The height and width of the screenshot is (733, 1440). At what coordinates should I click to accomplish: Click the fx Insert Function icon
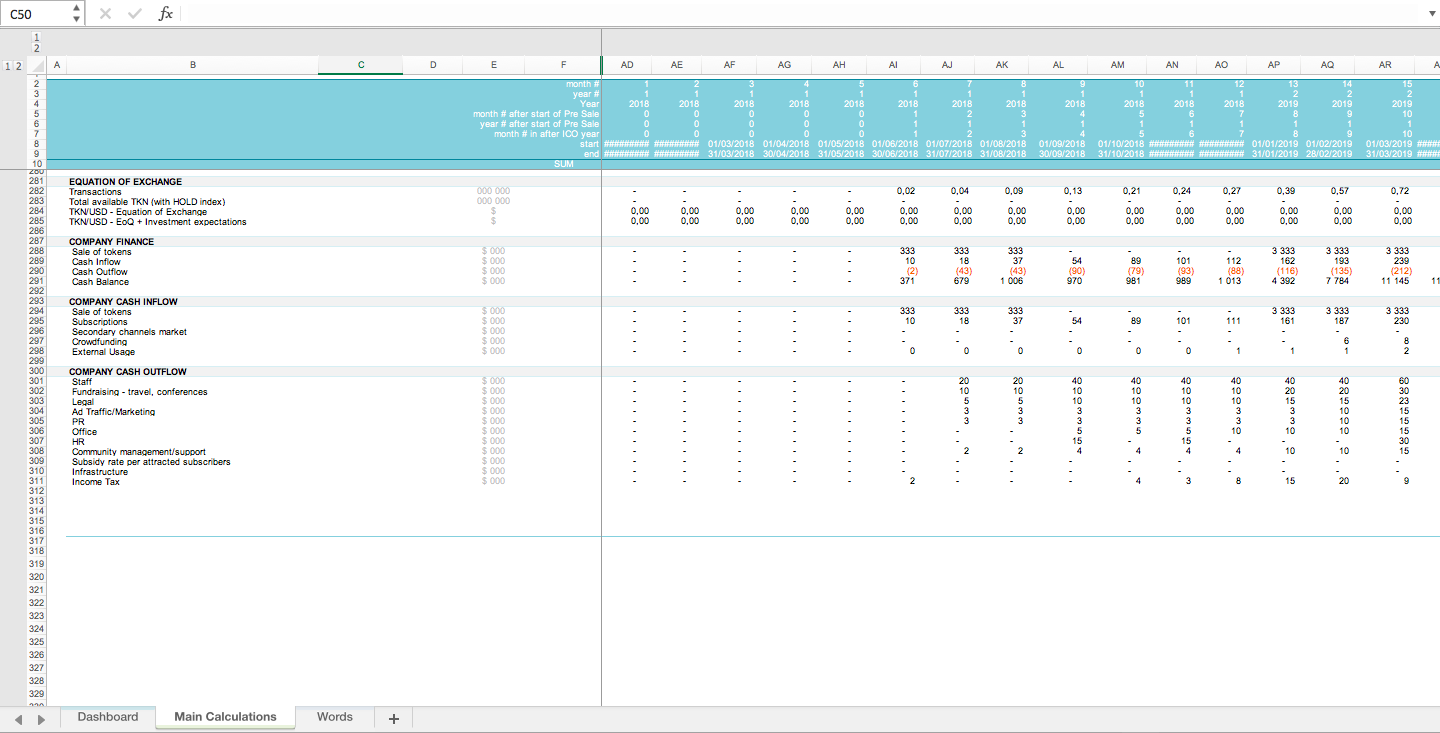click(166, 13)
